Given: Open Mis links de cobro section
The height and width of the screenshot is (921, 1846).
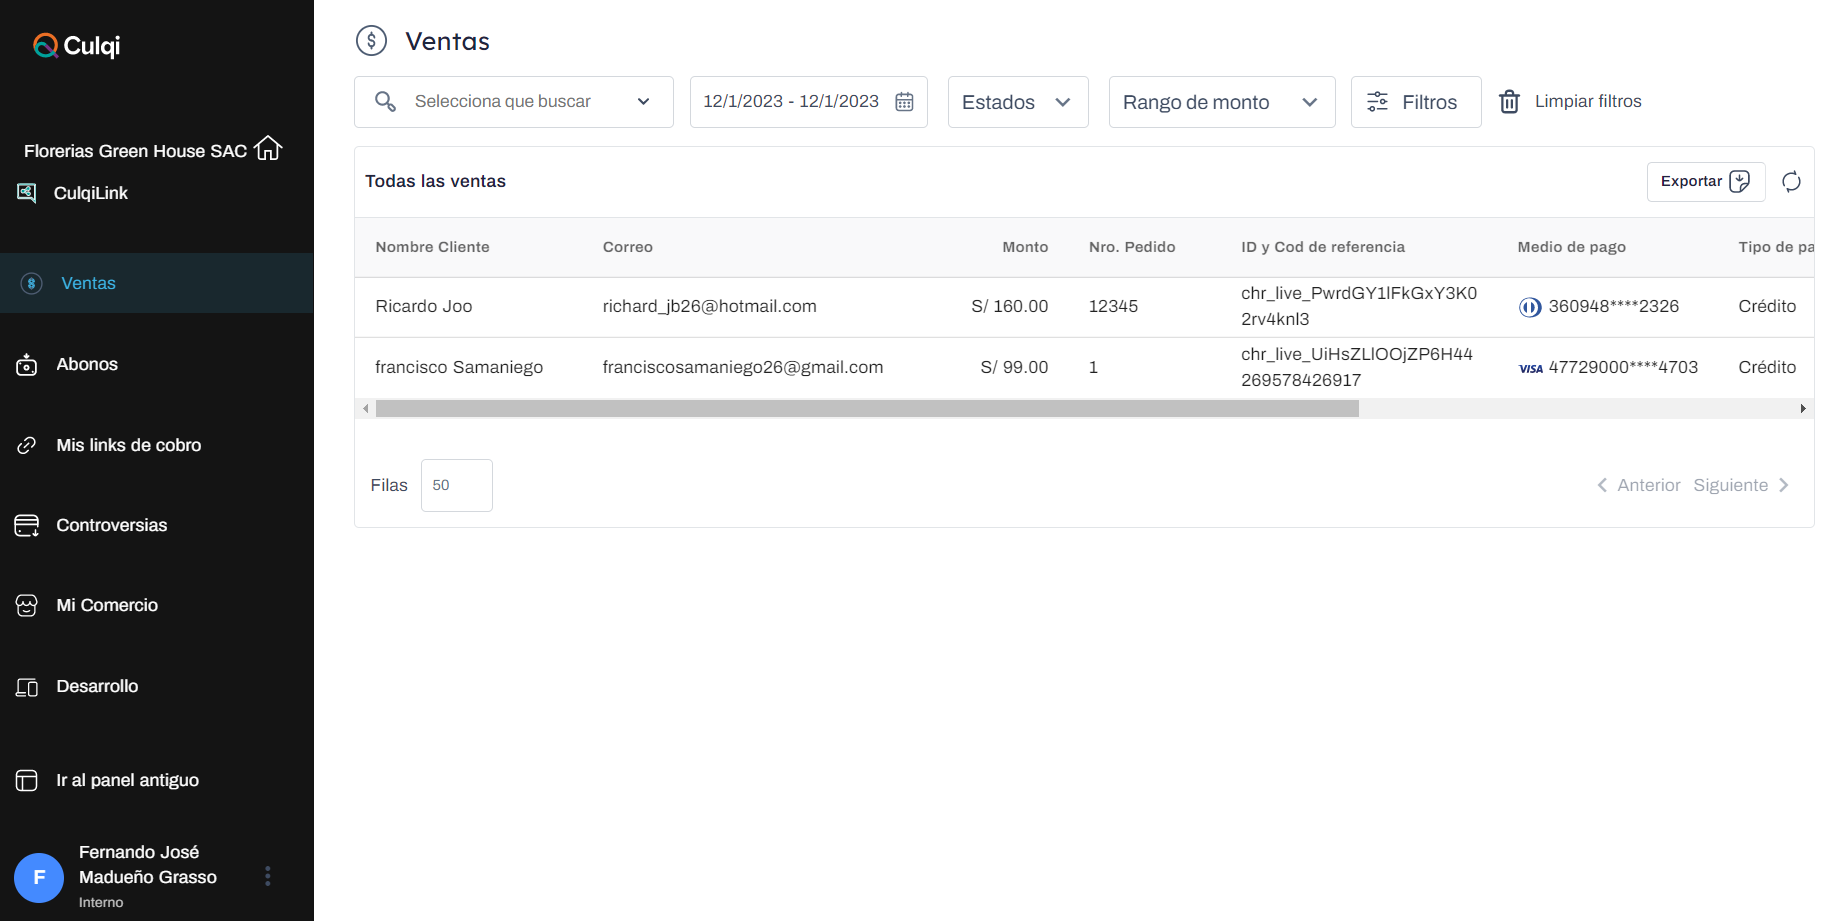Looking at the screenshot, I should click(128, 445).
